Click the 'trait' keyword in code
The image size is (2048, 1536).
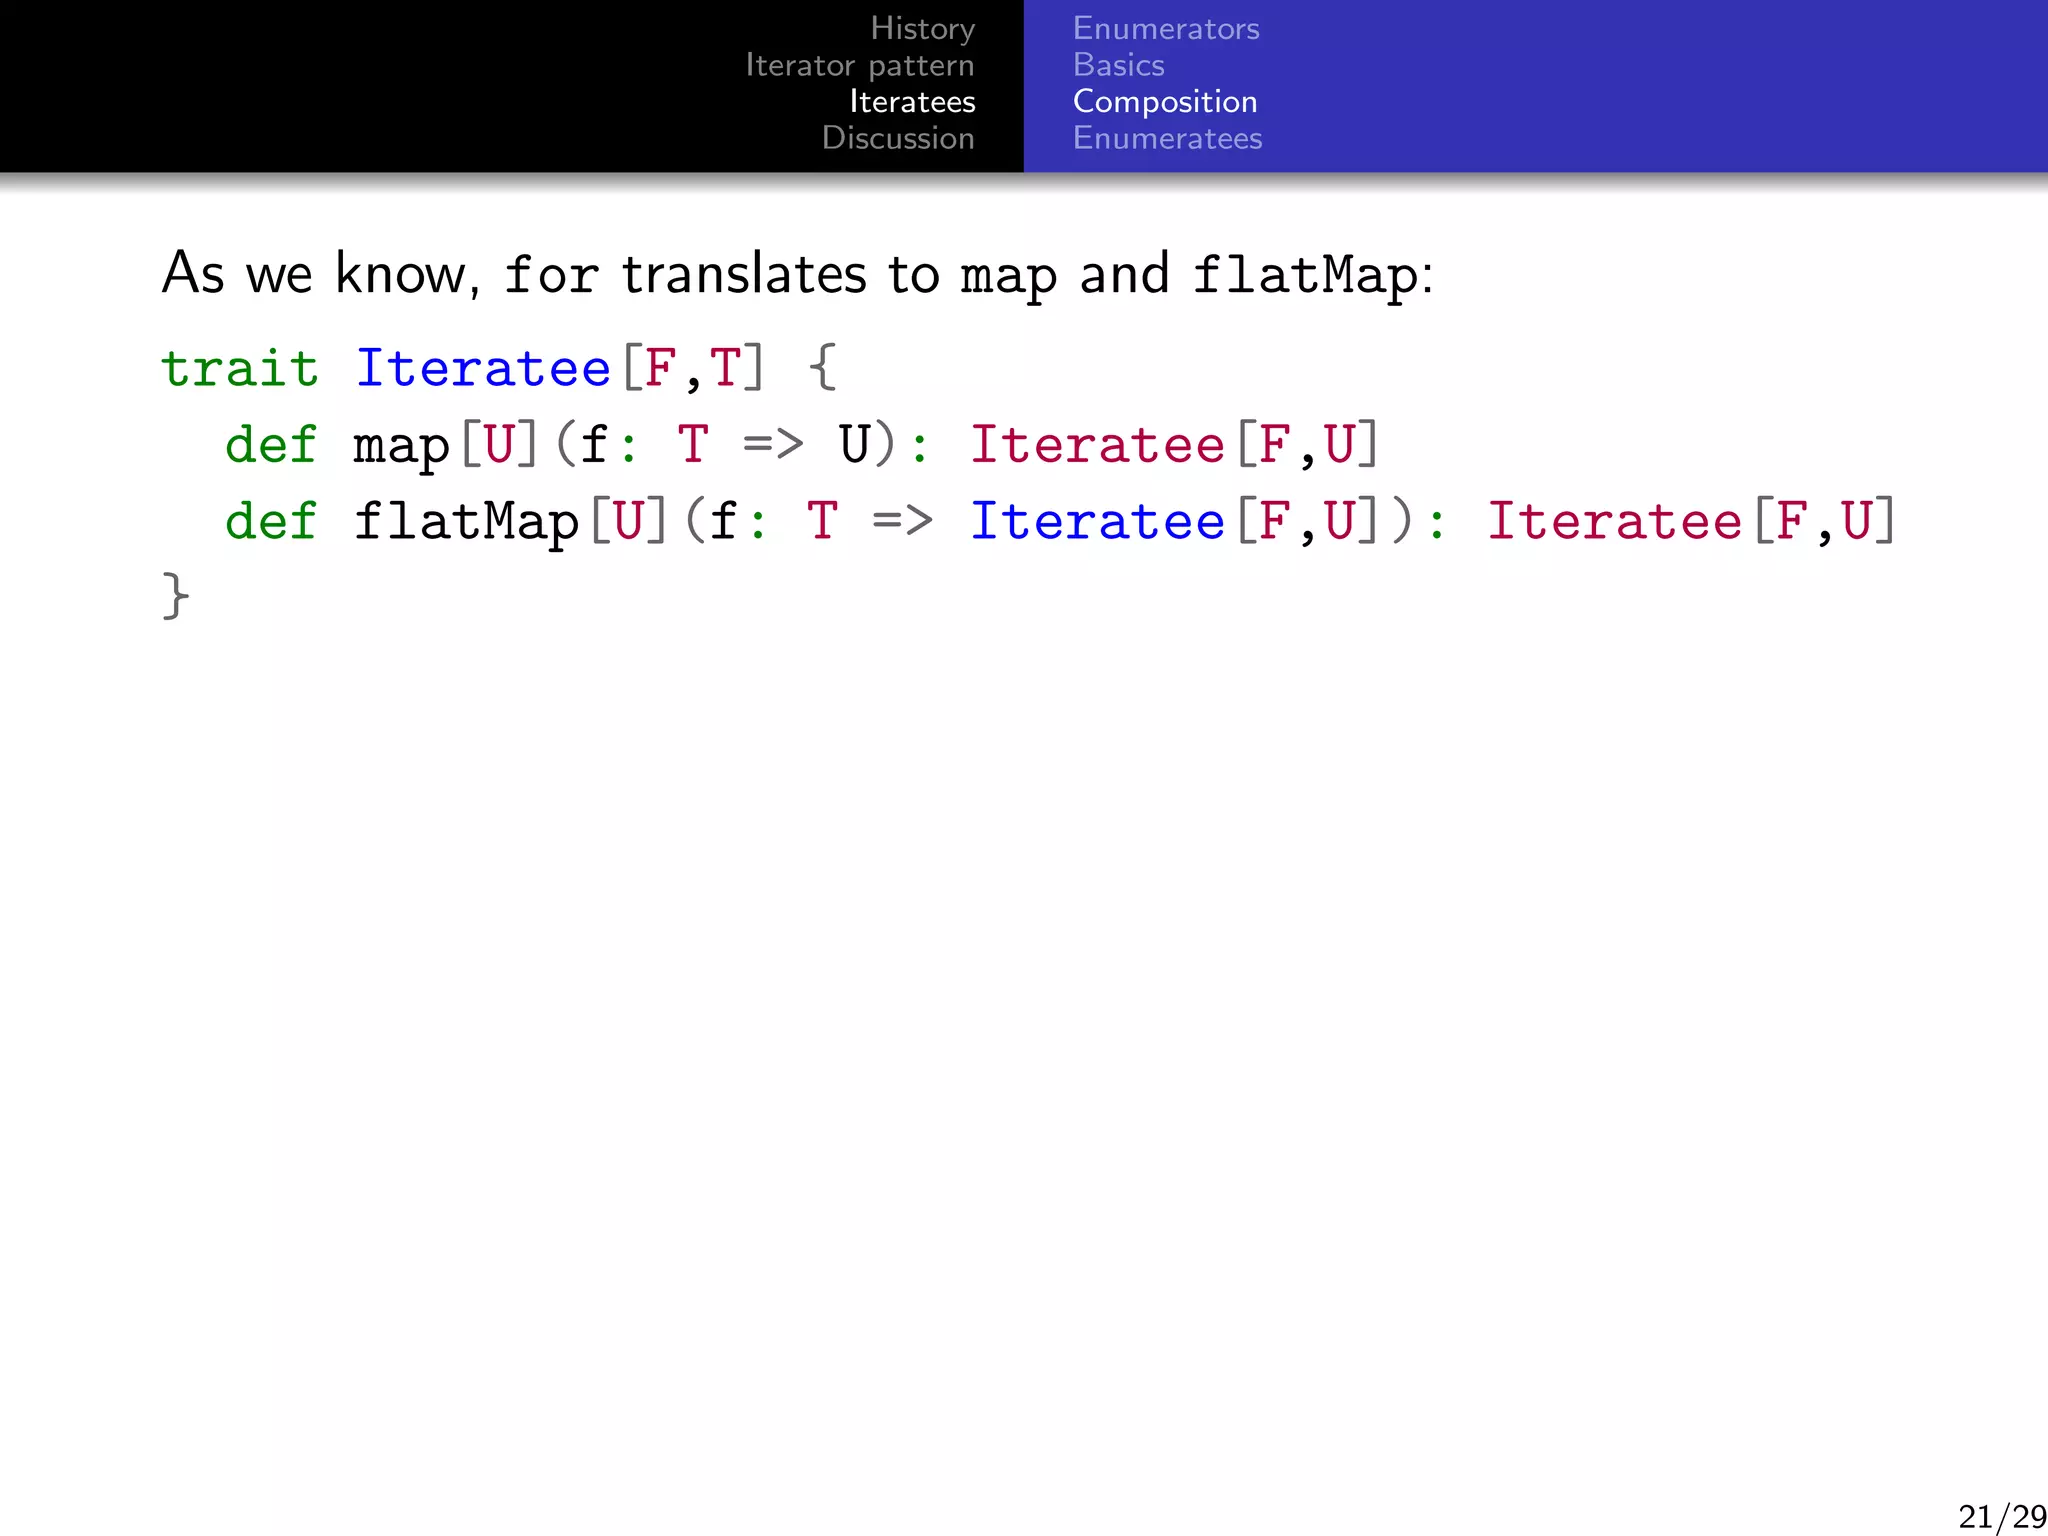click(x=240, y=368)
